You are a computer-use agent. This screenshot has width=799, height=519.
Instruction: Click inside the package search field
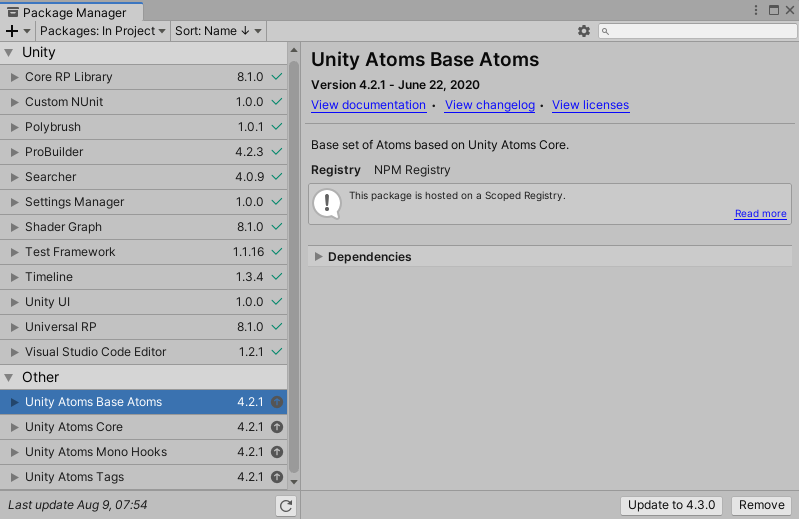point(698,31)
